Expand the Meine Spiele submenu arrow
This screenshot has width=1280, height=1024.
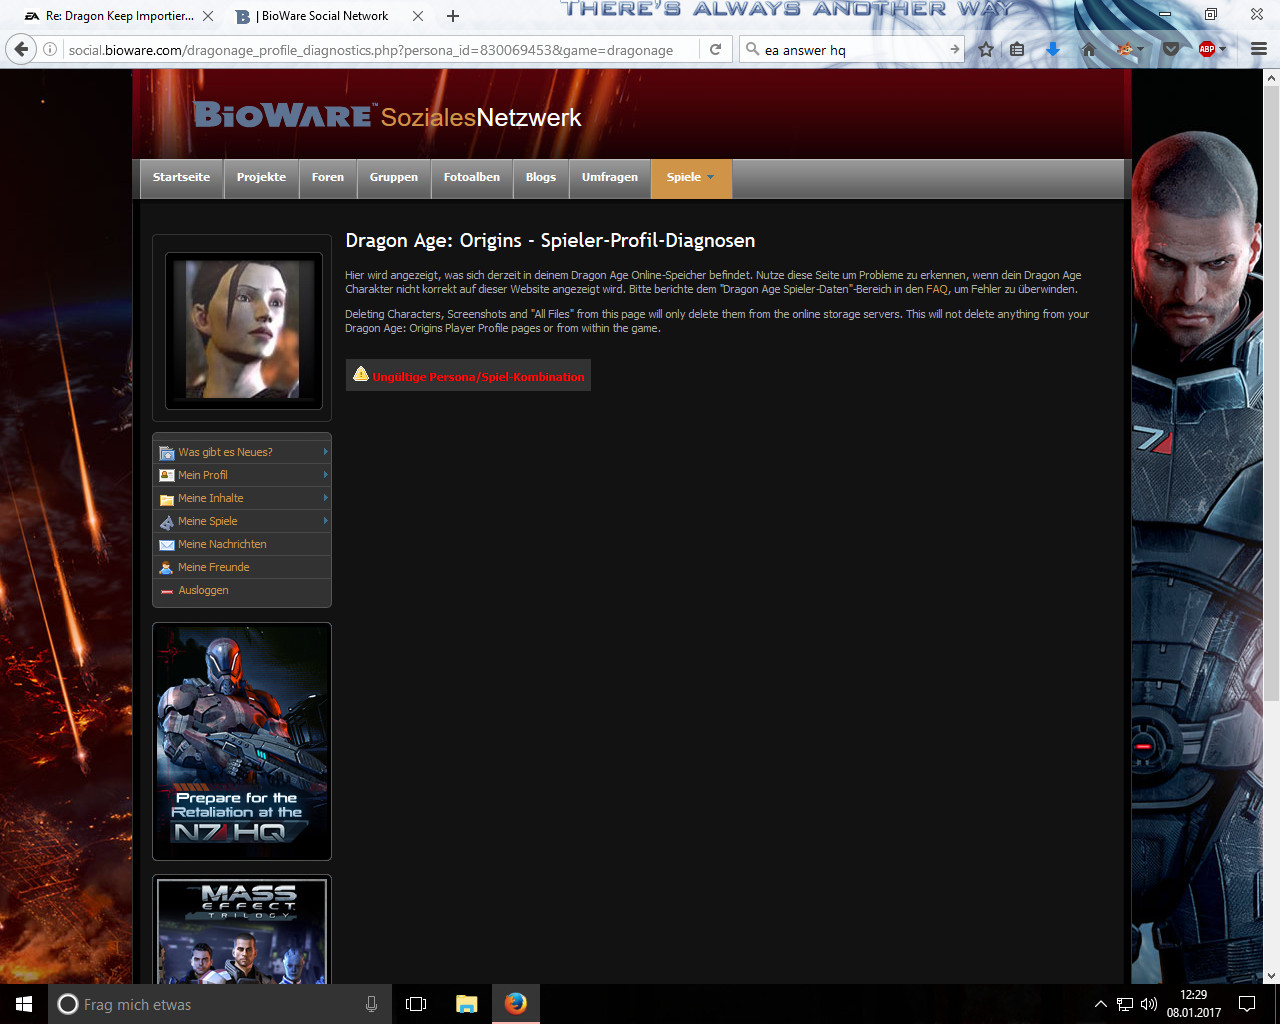click(x=326, y=521)
